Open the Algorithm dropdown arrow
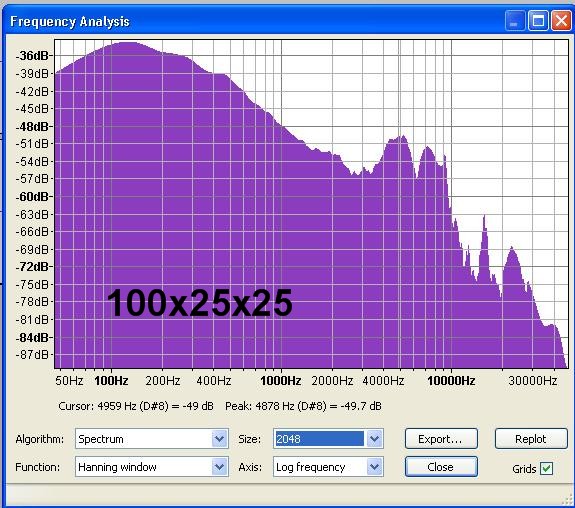 click(x=219, y=439)
